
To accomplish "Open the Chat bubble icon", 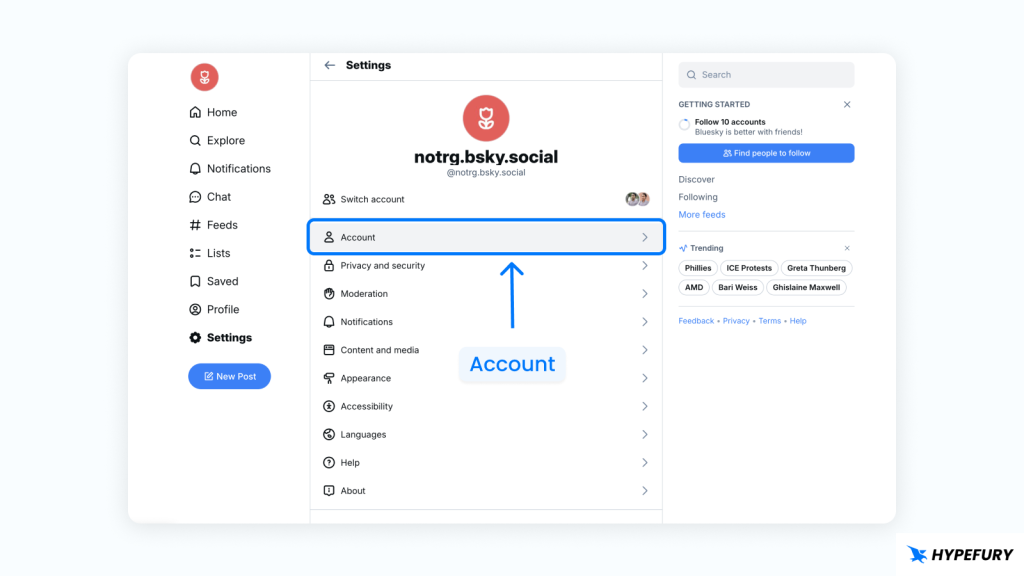I will click(196, 197).
